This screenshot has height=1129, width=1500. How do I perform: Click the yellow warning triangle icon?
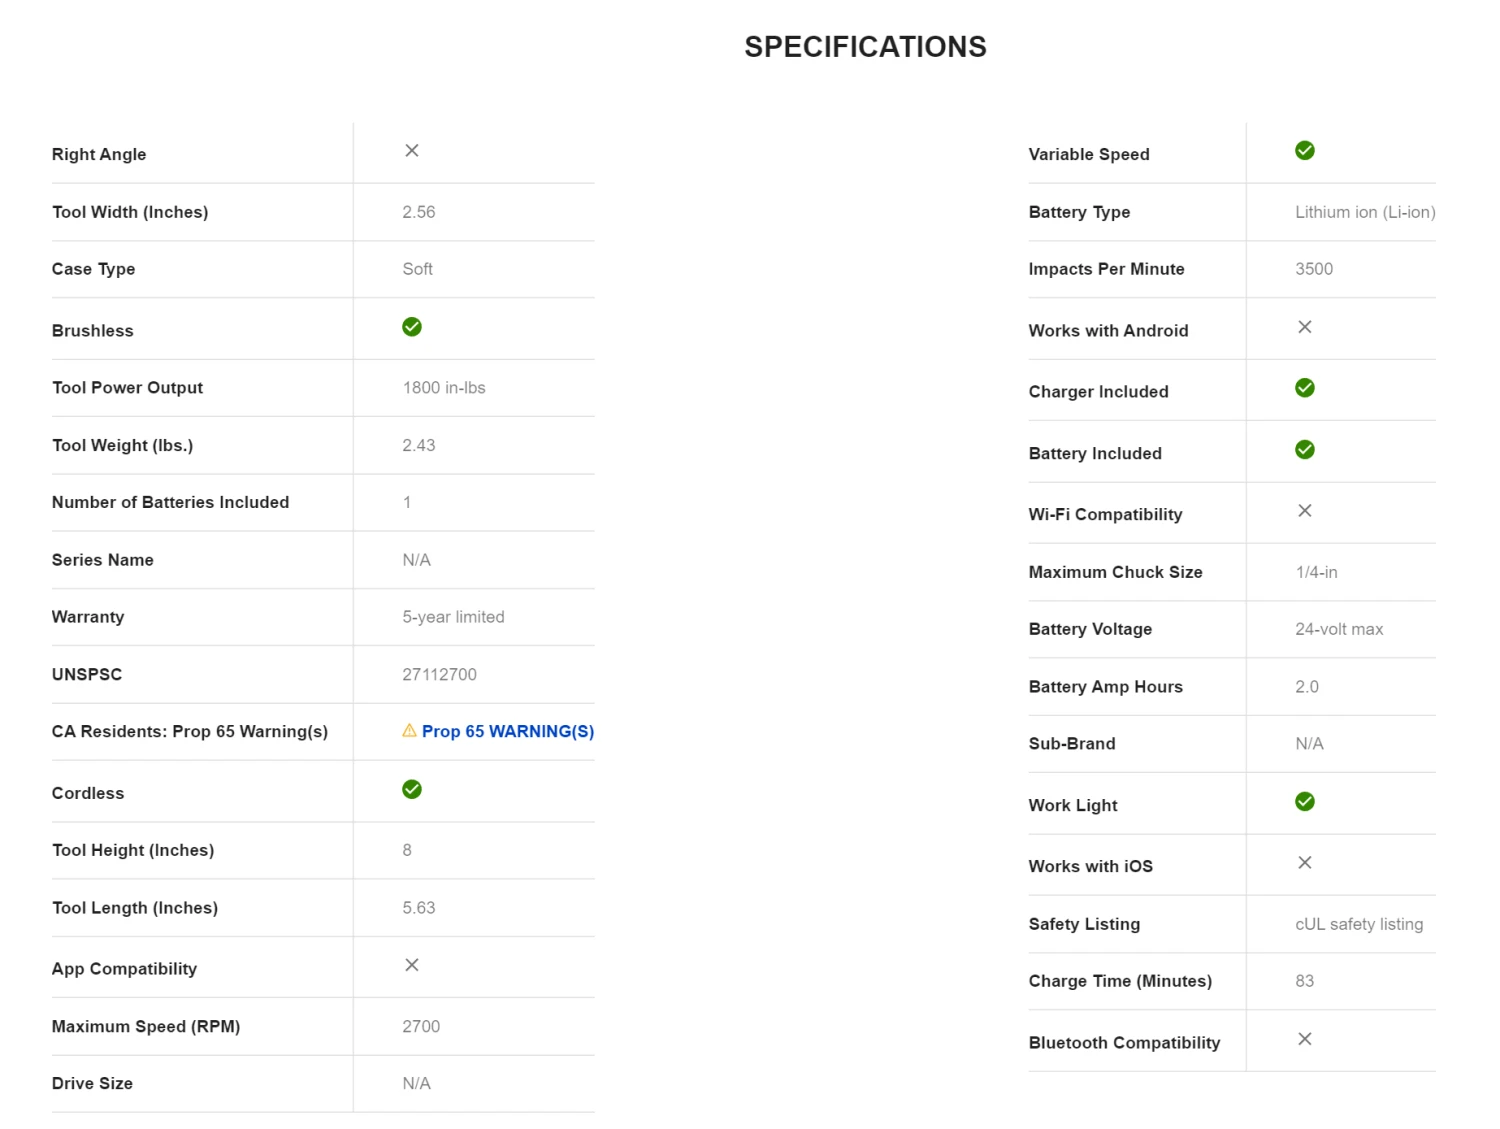(409, 731)
